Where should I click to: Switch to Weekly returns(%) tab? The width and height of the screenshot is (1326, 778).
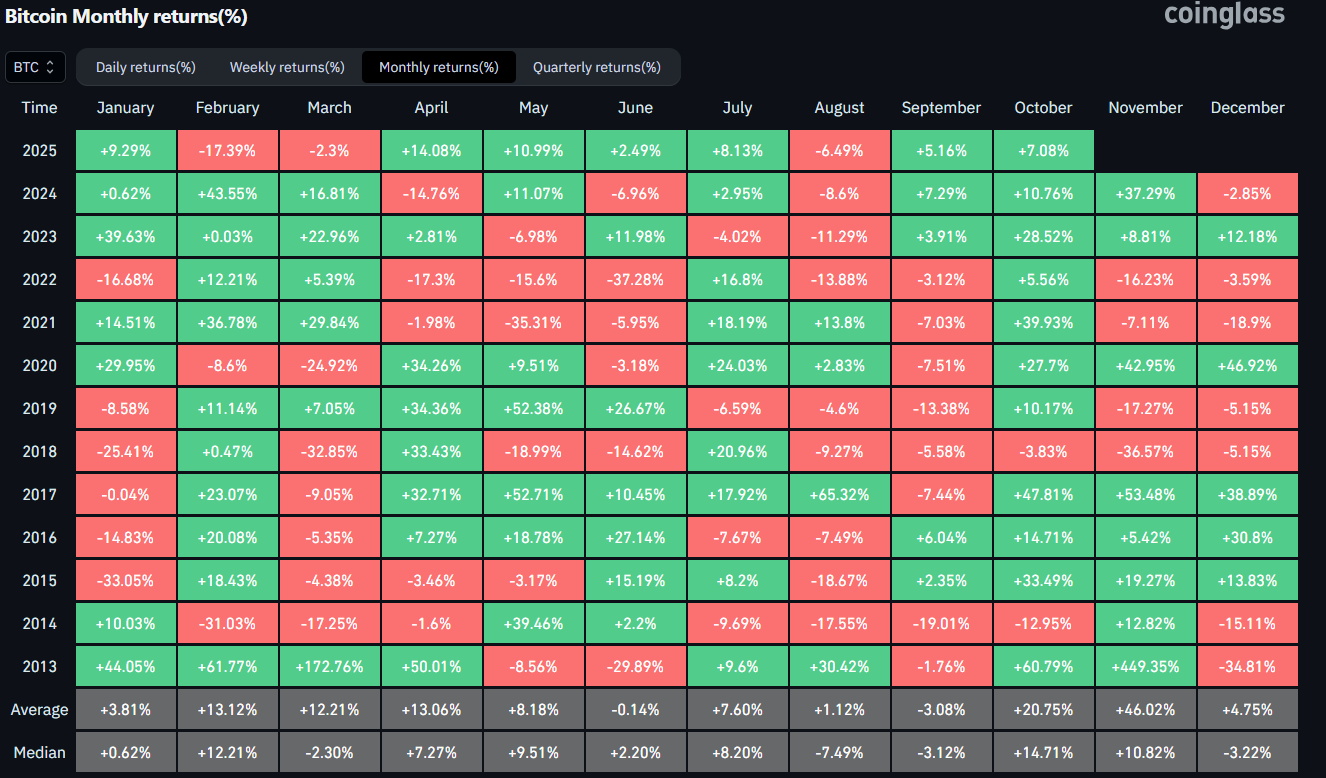point(287,67)
